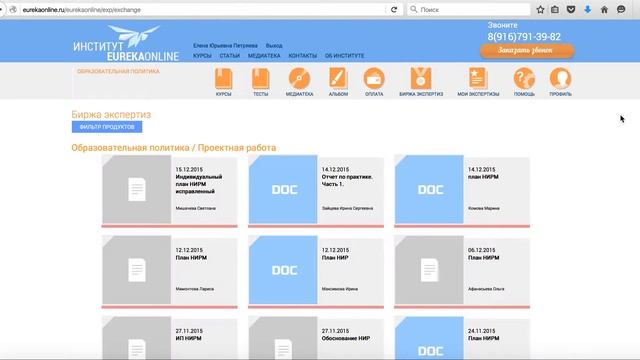Image resolution: width=640 pixels, height=360 pixels.
Task: Open Об институте in top navigation
Action: (344, 56)
